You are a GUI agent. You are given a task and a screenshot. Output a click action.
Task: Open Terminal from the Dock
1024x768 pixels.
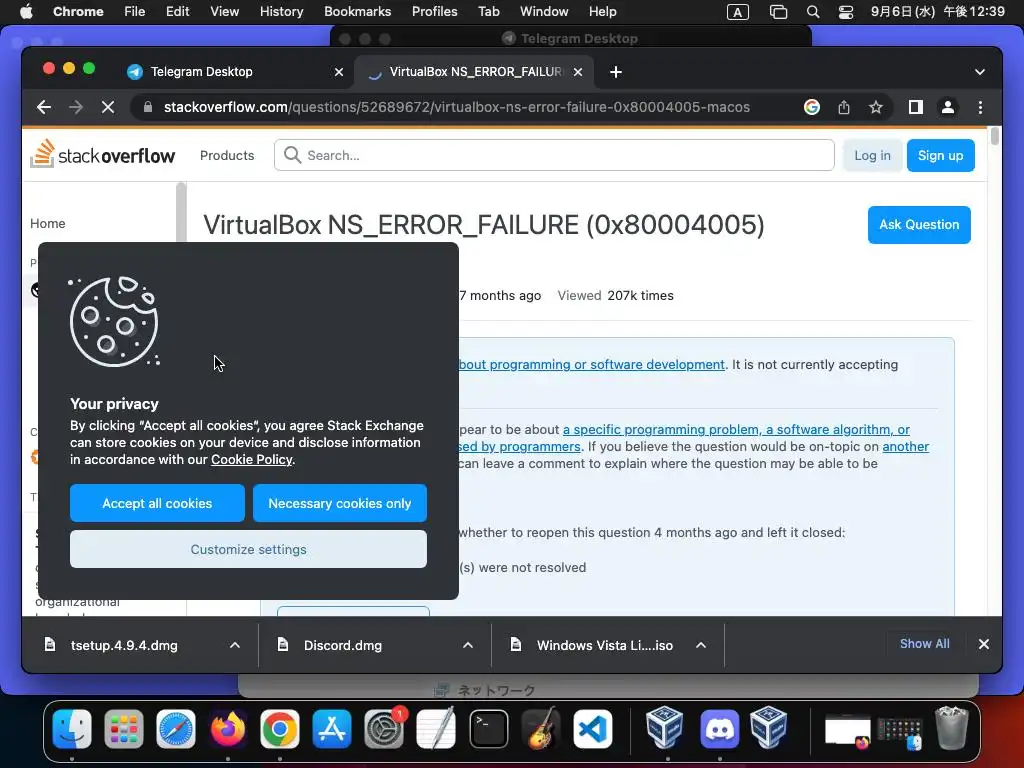point(488,729)
